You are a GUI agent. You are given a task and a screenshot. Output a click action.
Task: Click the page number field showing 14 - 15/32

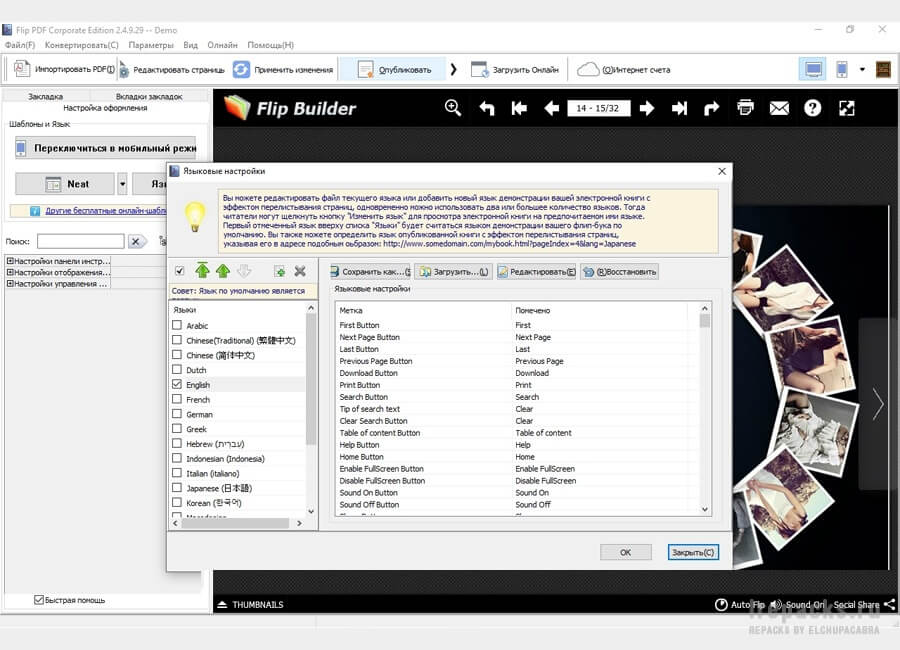click(x=599, y=108)
